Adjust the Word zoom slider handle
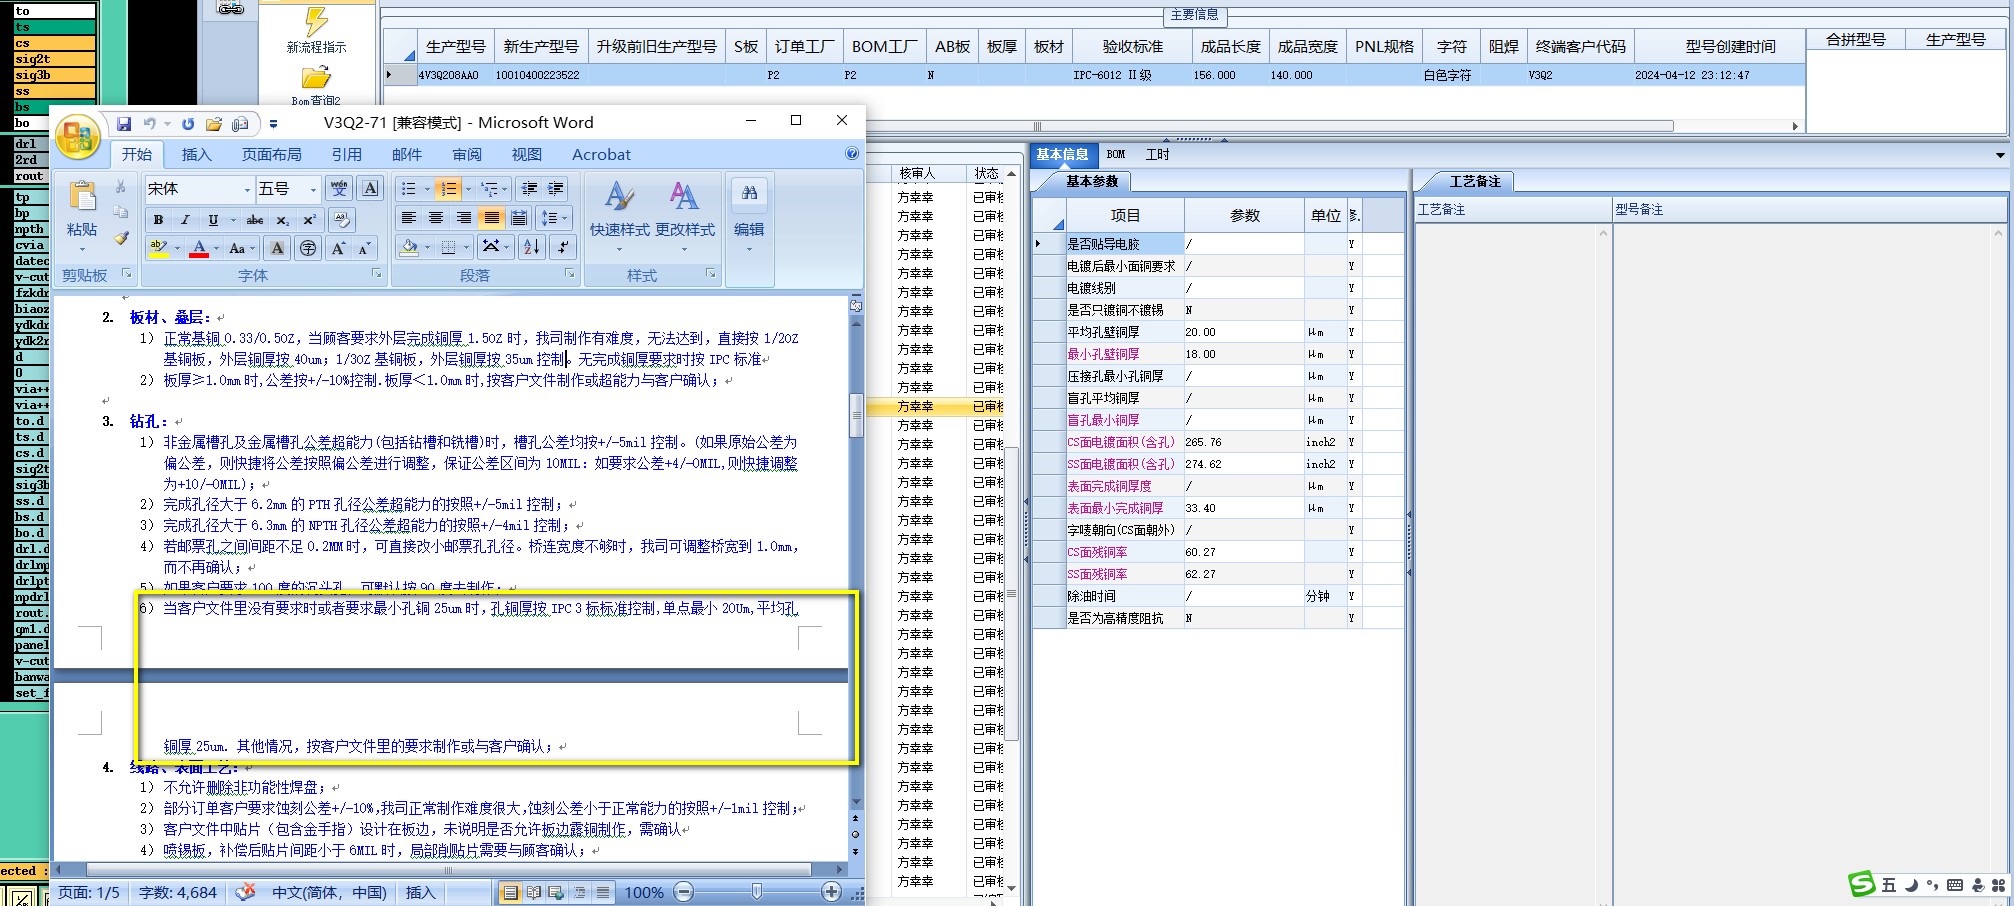 [757, 892]
